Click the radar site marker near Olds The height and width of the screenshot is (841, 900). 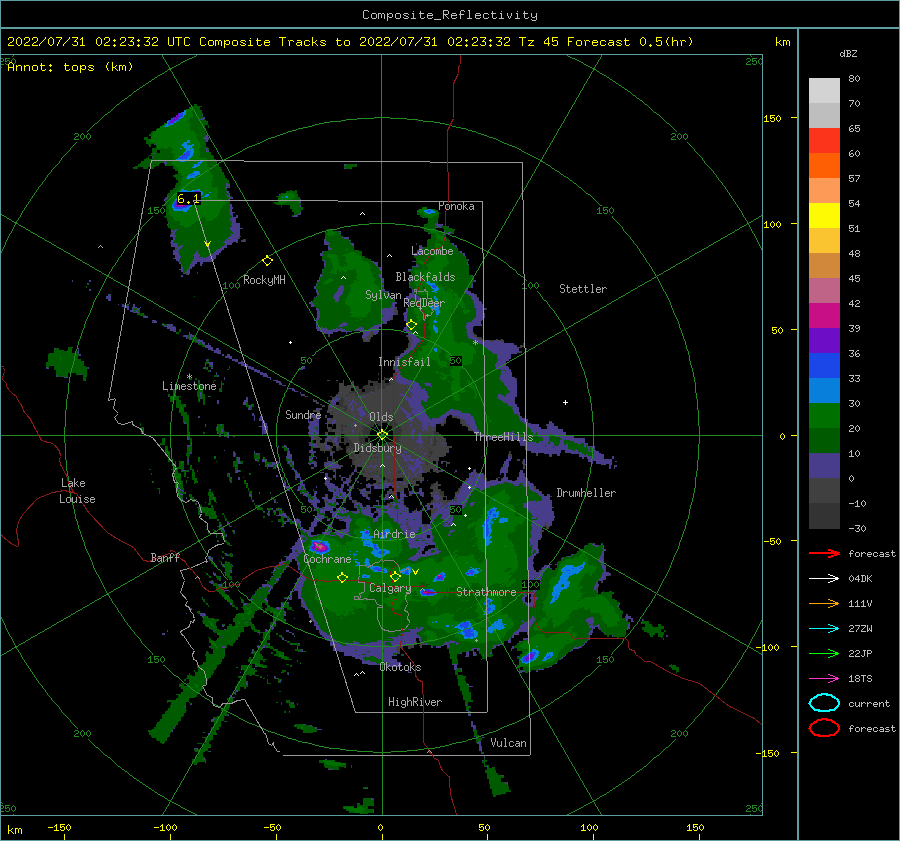382,435
